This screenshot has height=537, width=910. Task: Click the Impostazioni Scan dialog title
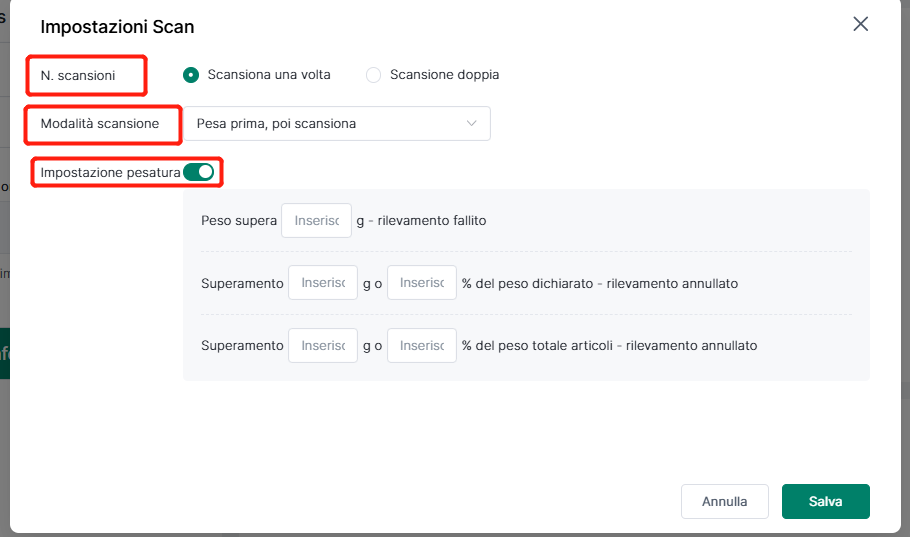117,27
